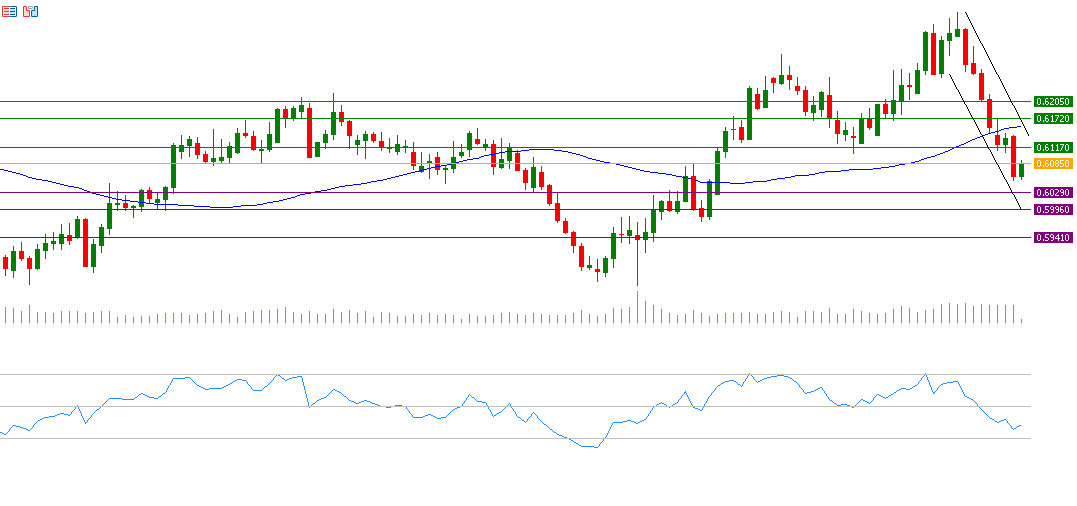Select the 0.62050 green price label

coord(1053,102)
